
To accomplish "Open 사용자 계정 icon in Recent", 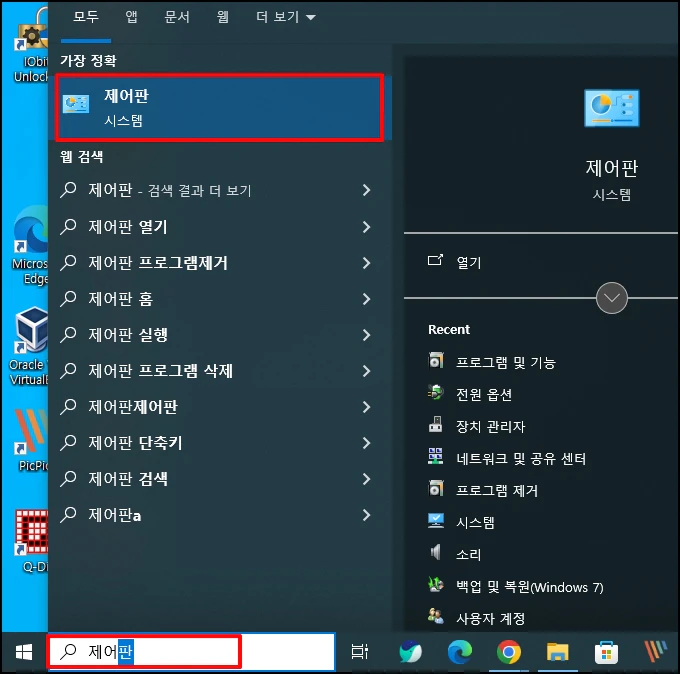I will coord(436,617).
